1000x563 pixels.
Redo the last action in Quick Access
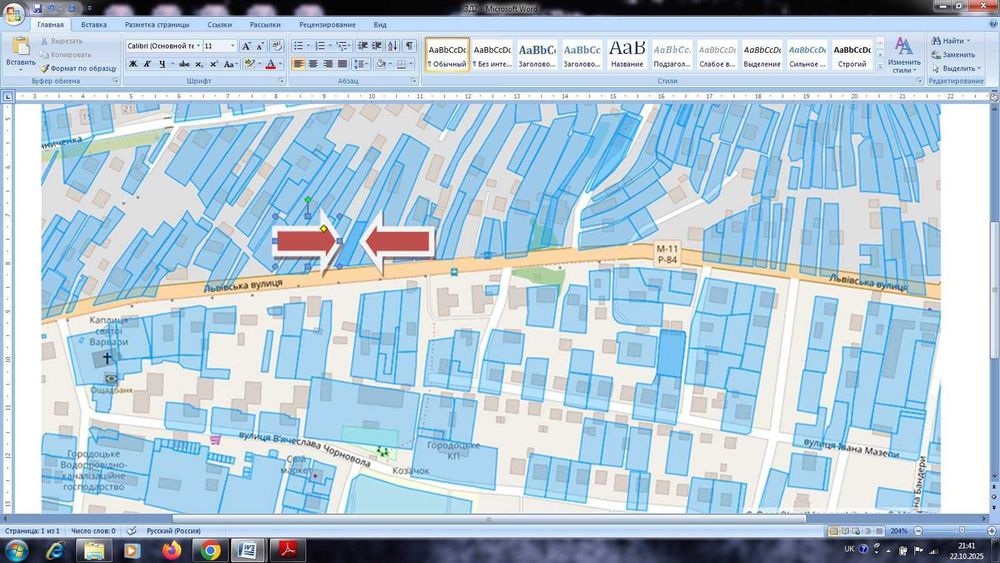pyautogui.click(x=71, y=8)
